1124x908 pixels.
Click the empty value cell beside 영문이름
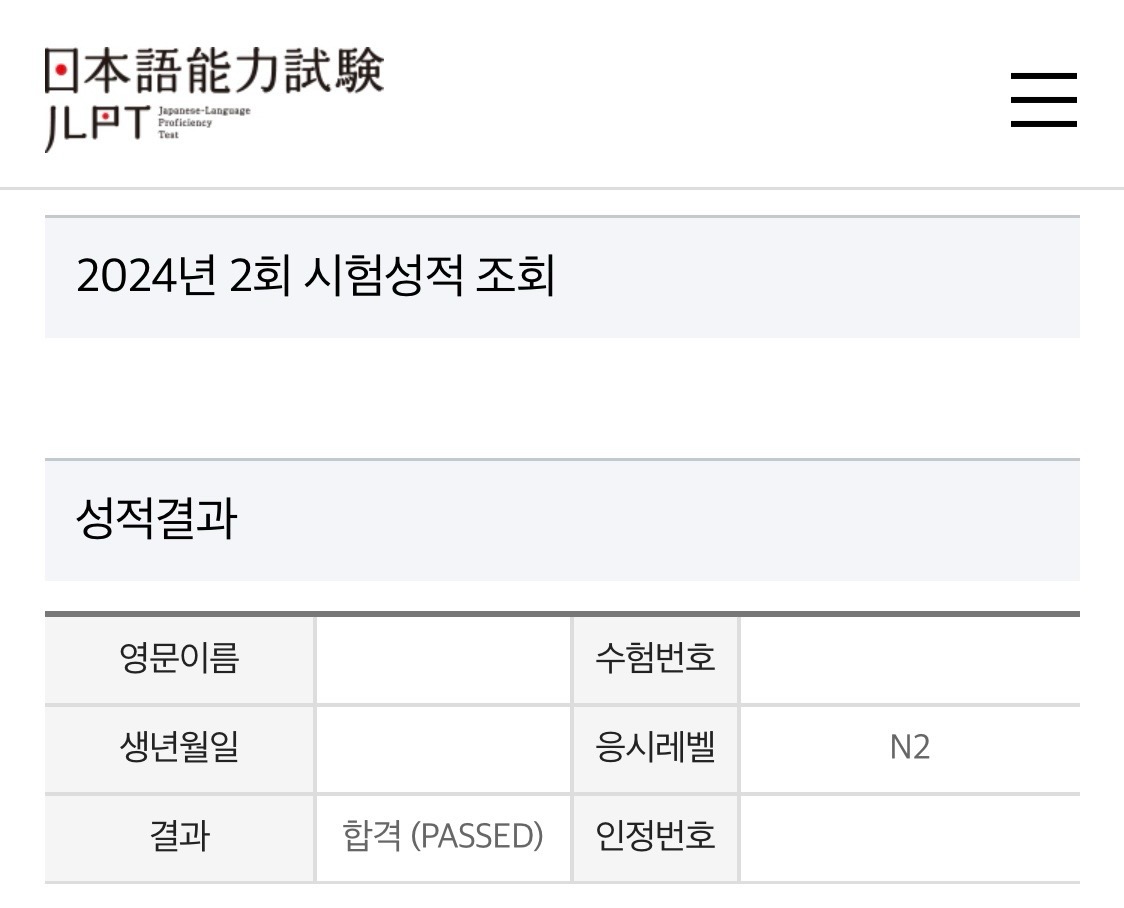pos(443,659)
